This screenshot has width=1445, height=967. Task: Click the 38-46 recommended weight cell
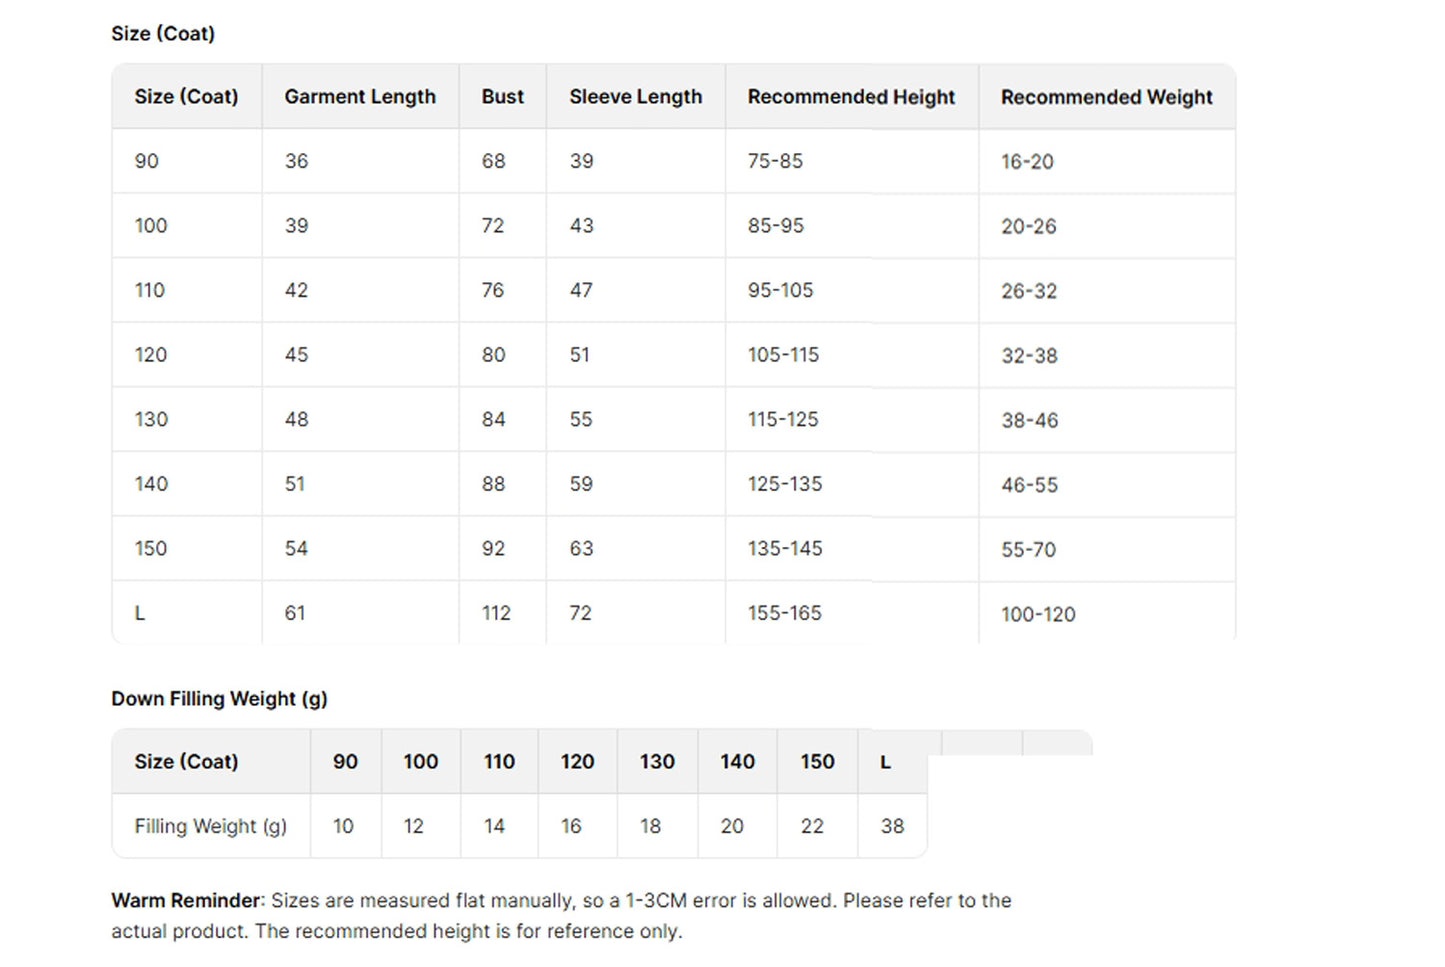[x=1029, y=420]
